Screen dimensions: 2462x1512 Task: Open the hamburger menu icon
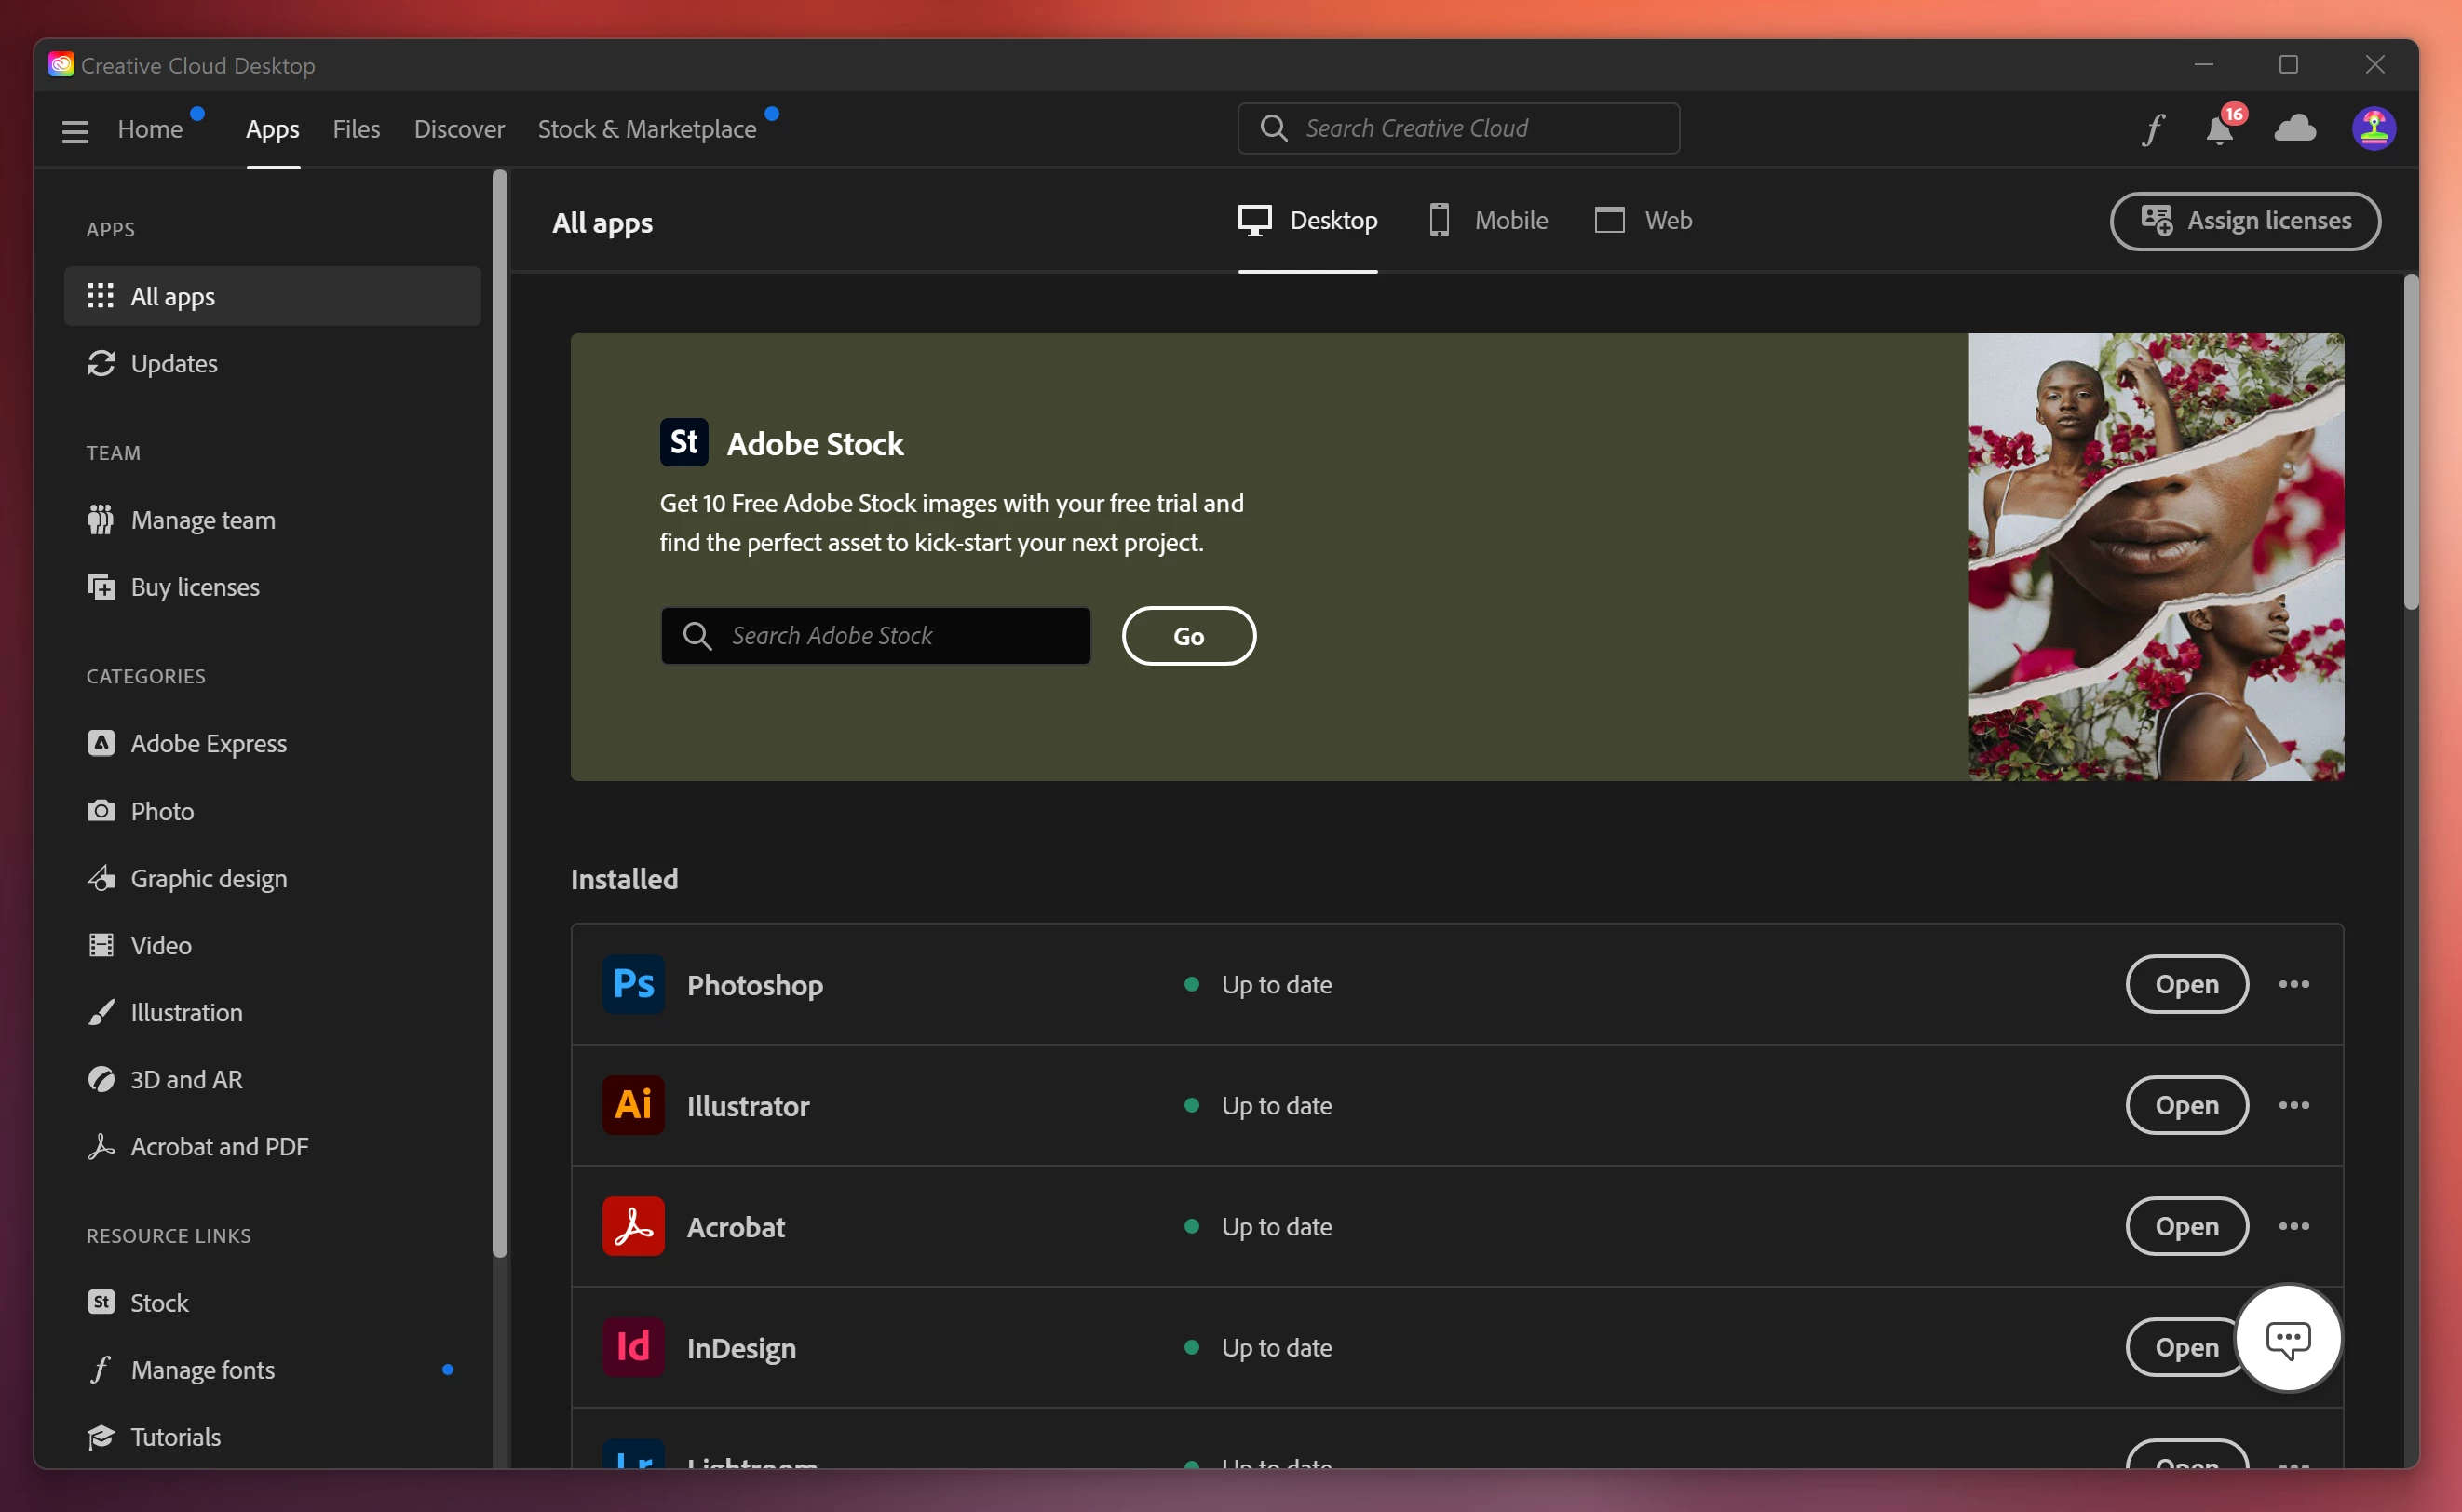[x=75, y=130]
